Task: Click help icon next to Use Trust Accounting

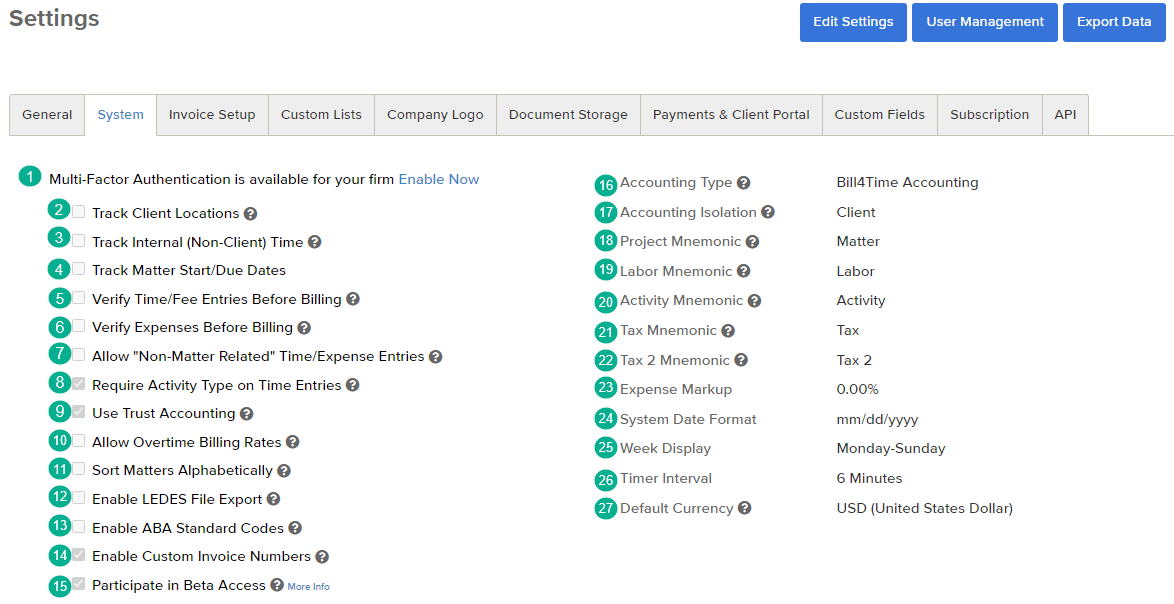Action: pyautogui.click(x=246, y=414)
